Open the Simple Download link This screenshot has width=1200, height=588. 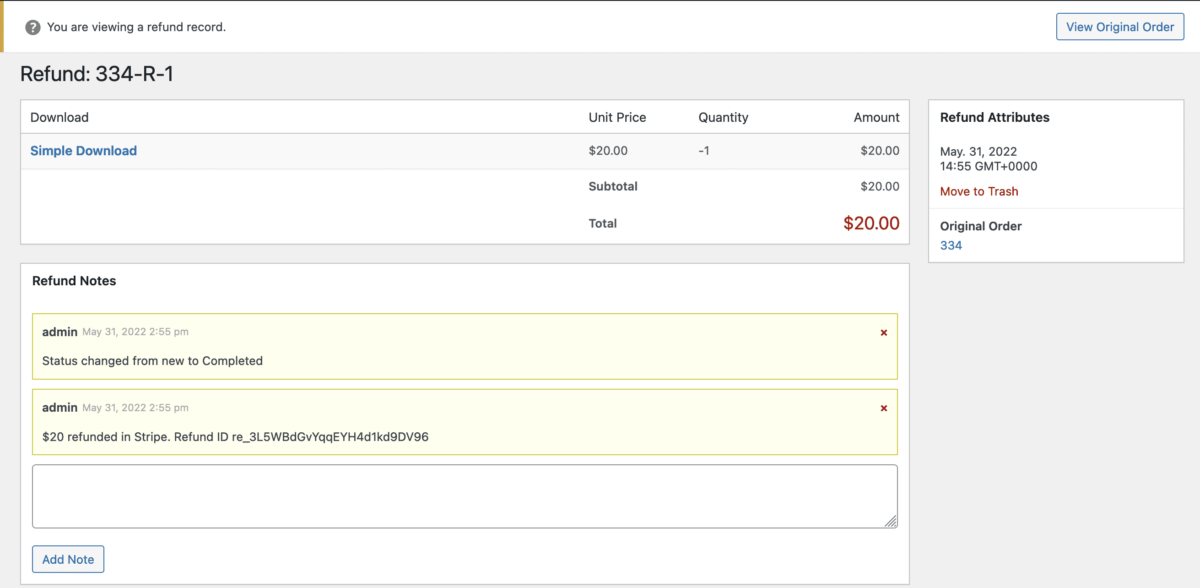coord(83,151)
